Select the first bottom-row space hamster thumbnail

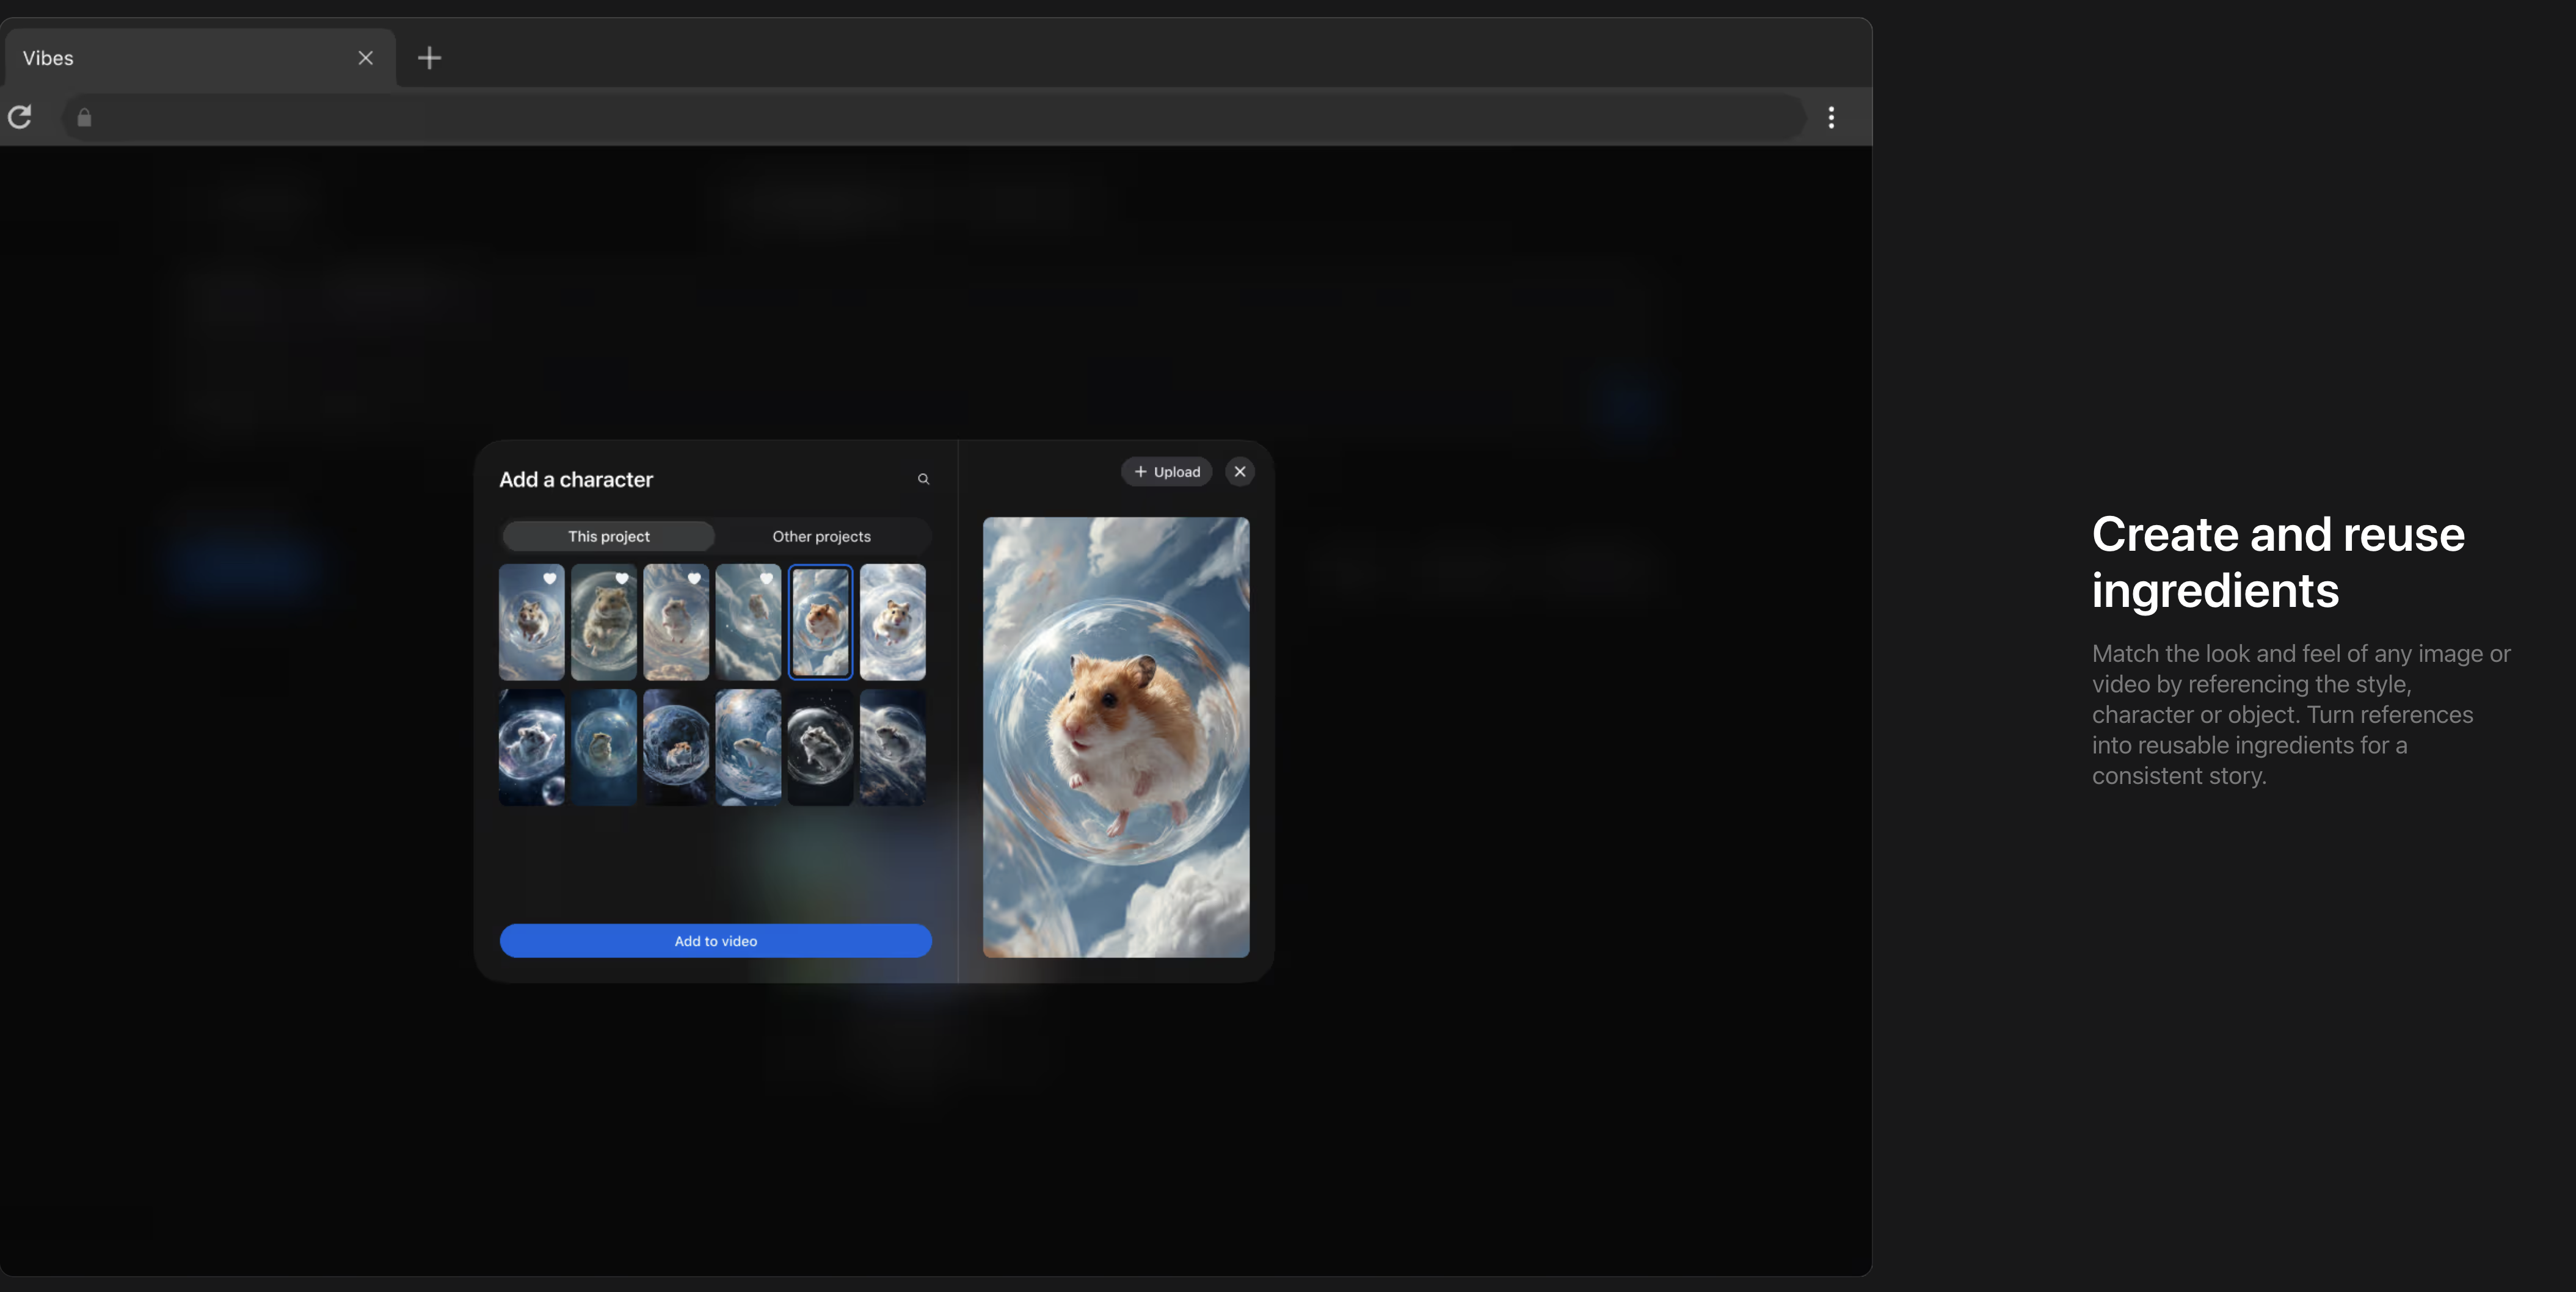click(x=531, y=747)
